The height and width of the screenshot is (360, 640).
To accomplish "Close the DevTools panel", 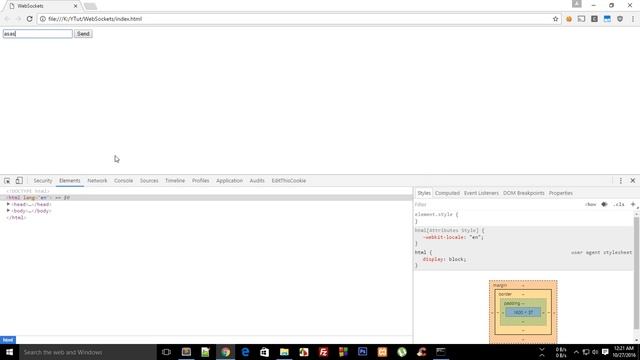I will (x=633, y=180).
